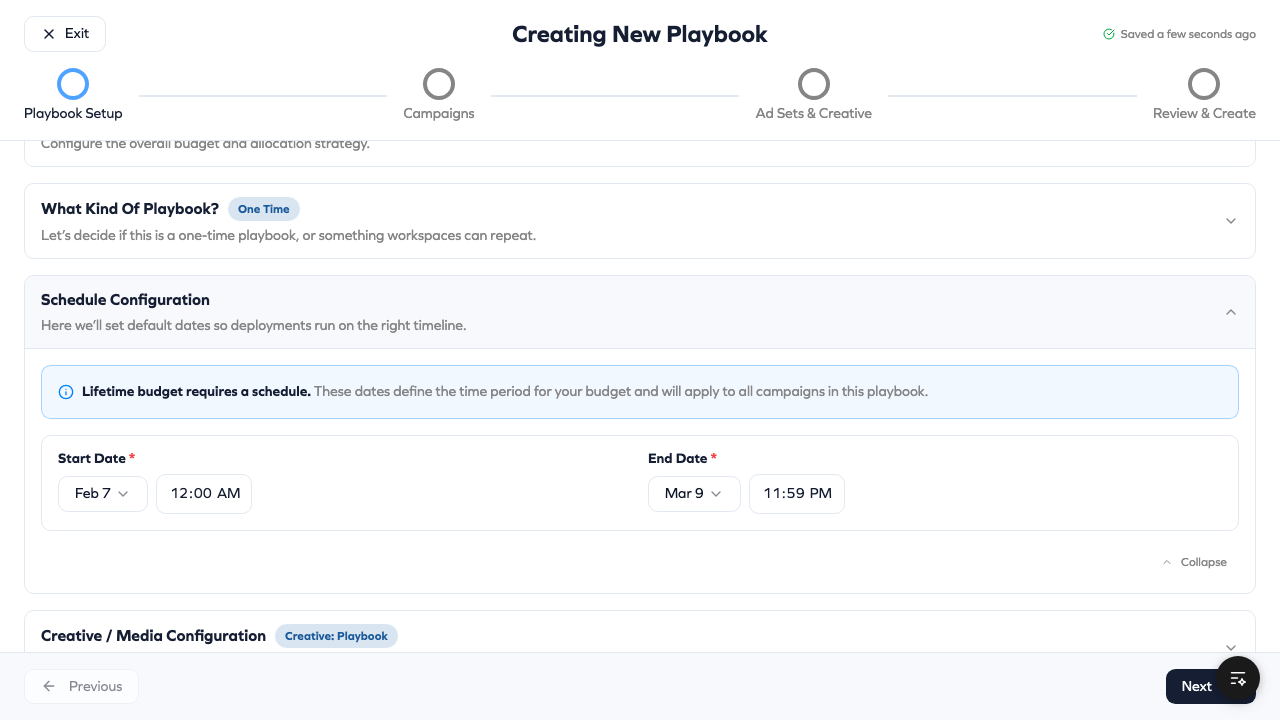Image resolution: width=1280 pixels, height=720 pixels.
Task: Go to the Campaigns step circle
Action: [439, 84]
